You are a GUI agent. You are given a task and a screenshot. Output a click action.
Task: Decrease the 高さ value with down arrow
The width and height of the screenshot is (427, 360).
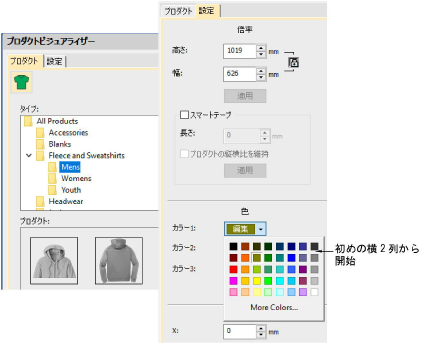261,55
